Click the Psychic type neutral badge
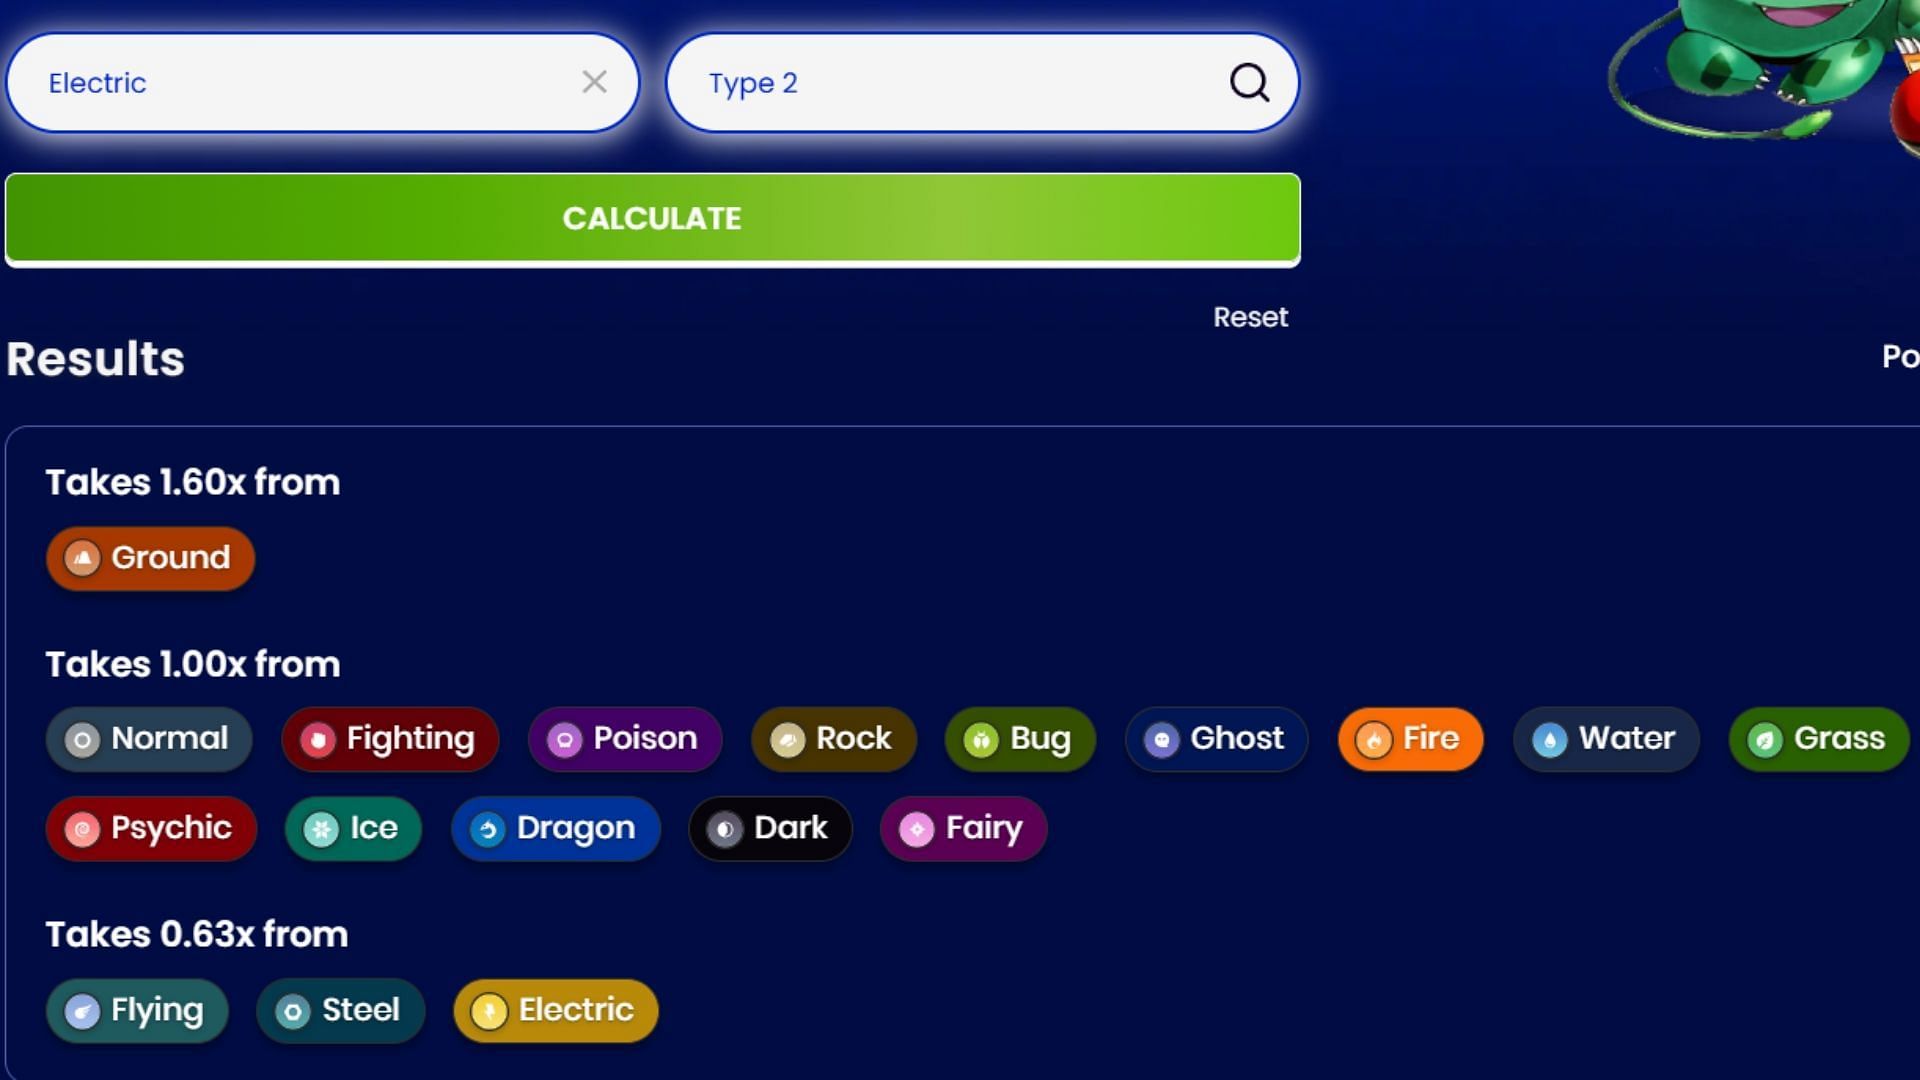1920x1080 pixels. [x=150, y=828]
